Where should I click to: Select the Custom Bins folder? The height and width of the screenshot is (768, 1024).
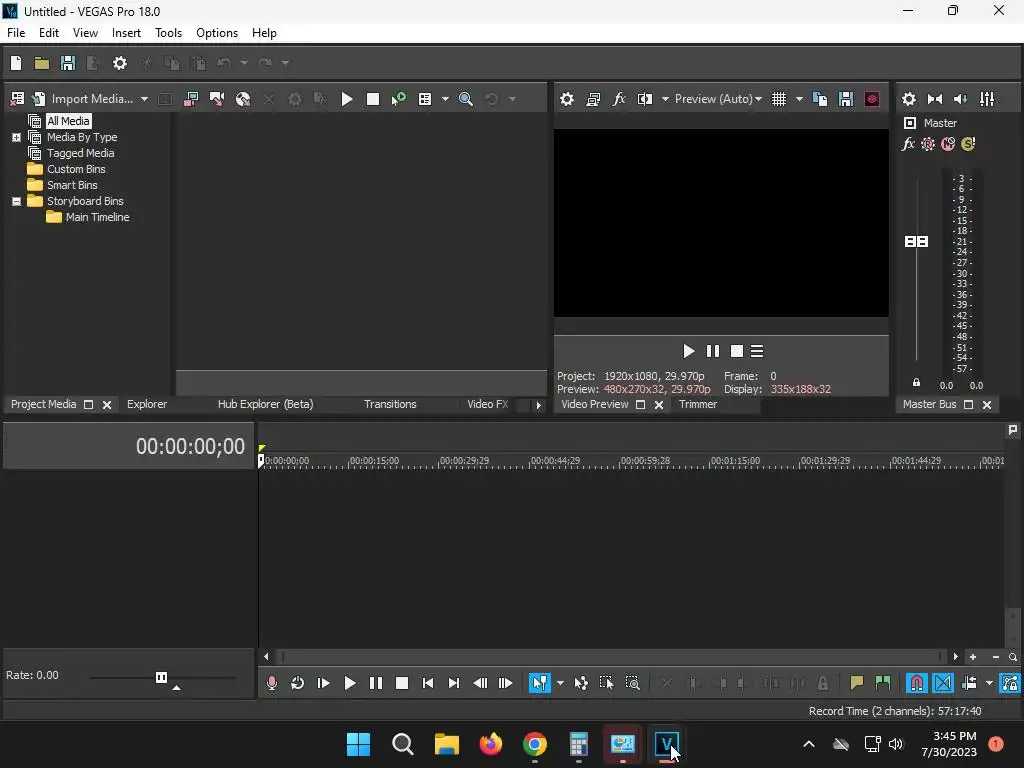[76, 169]
